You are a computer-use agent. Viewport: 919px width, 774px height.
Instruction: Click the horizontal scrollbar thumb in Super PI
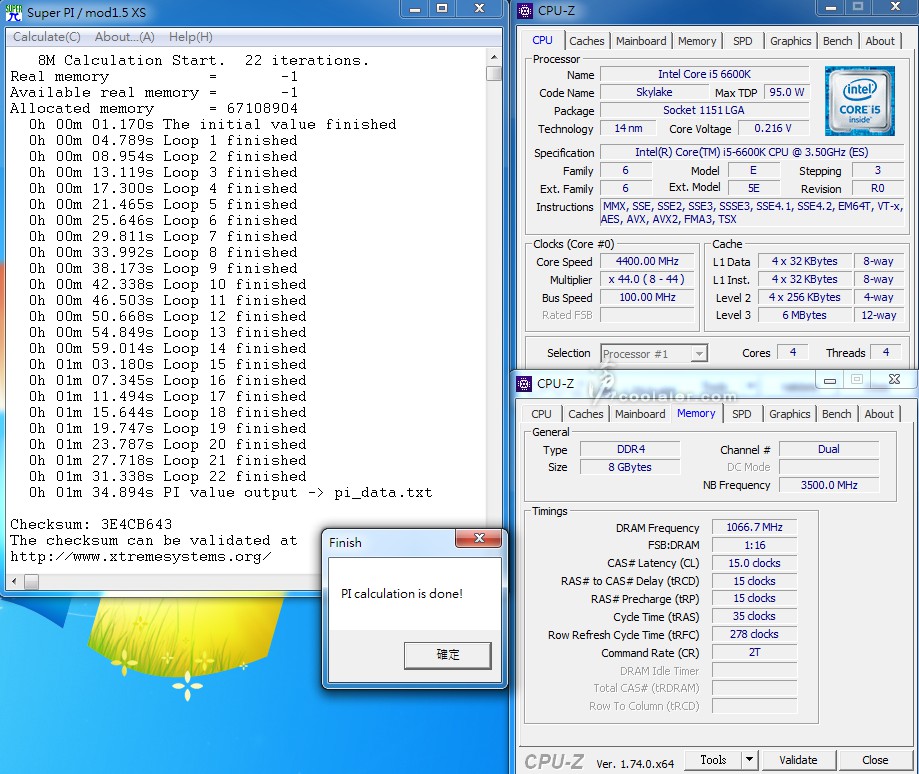[31, 582]
